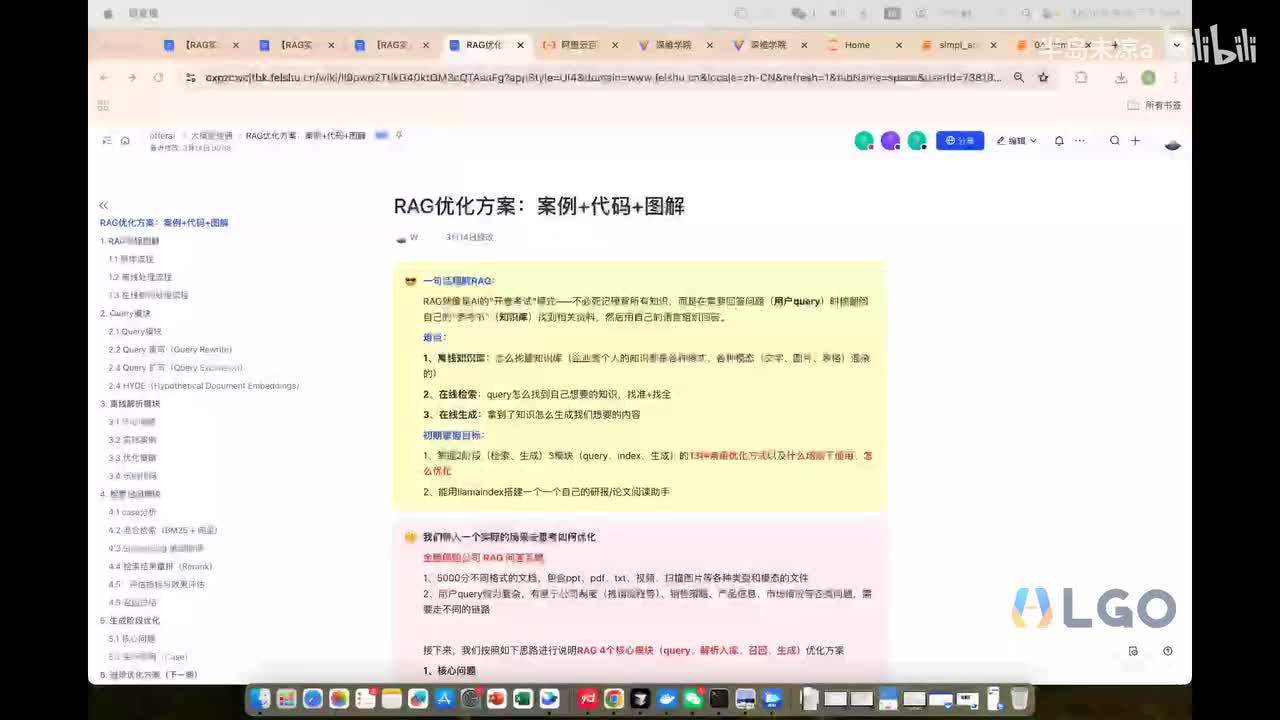Click the purple collaborator avatar
1280x720 pixels.
click(x=890, y=141)
